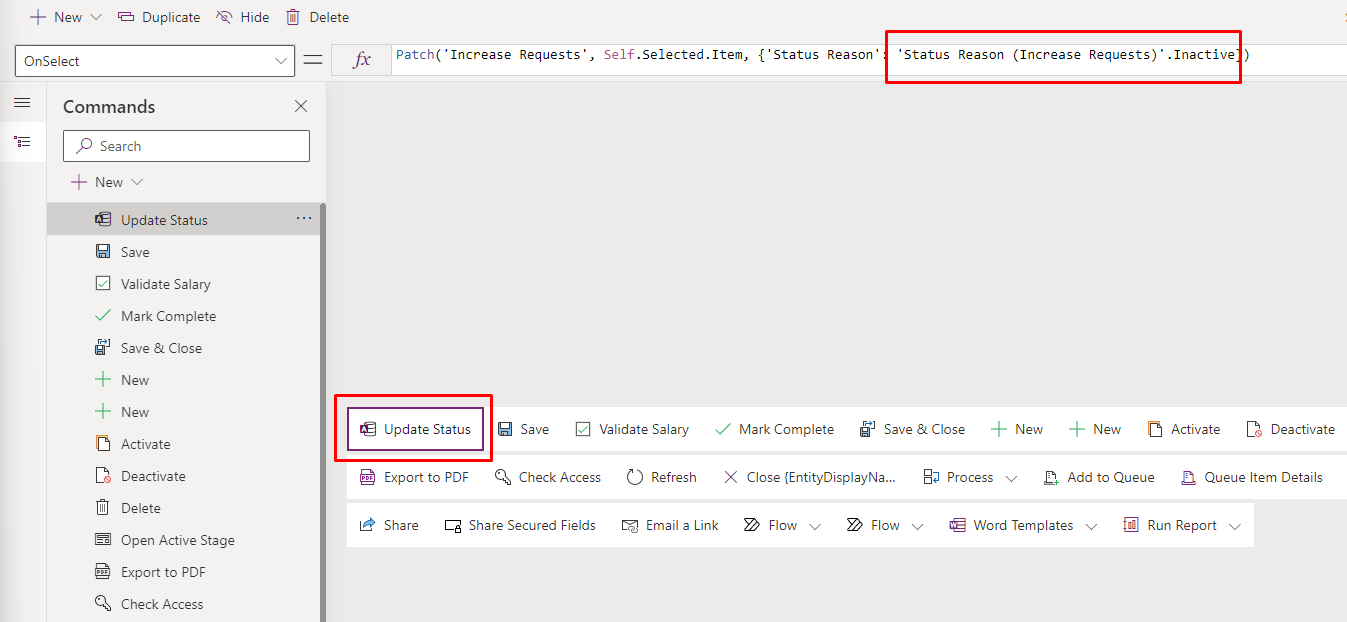Click Email a Link command
The height and width of the screenshot is (622, 1347).
point(670,525)
